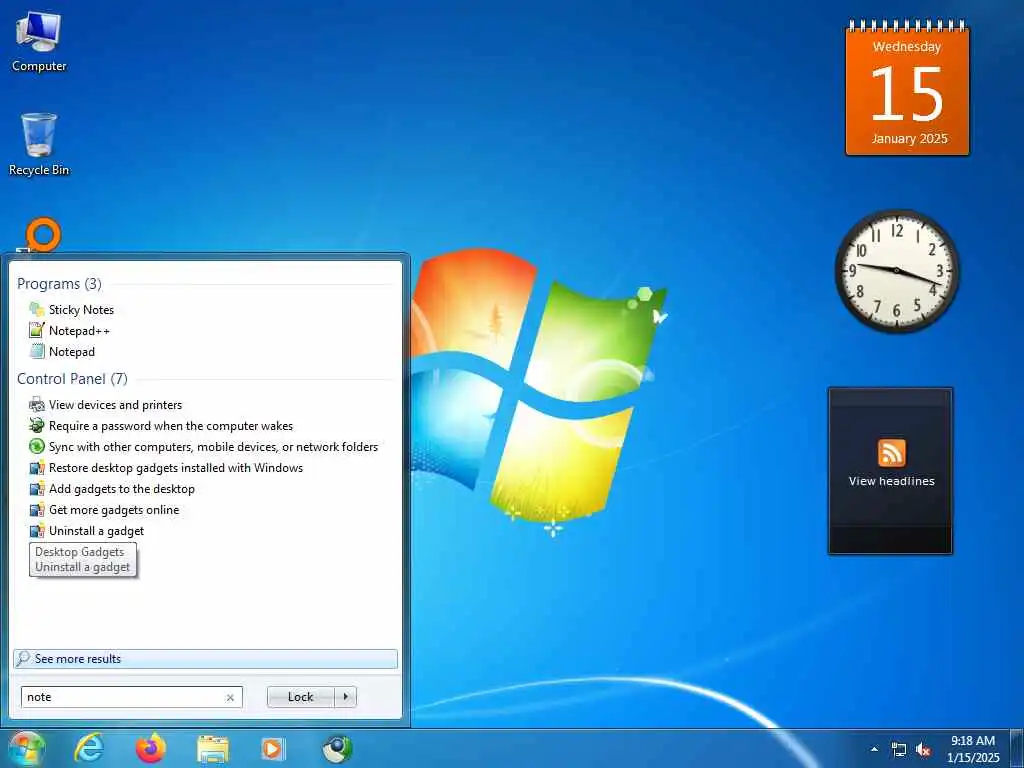This screenshot has width=1024, height=768.
Task: Click the Control Panel (7) group header
Action: (x=72, y=379)
